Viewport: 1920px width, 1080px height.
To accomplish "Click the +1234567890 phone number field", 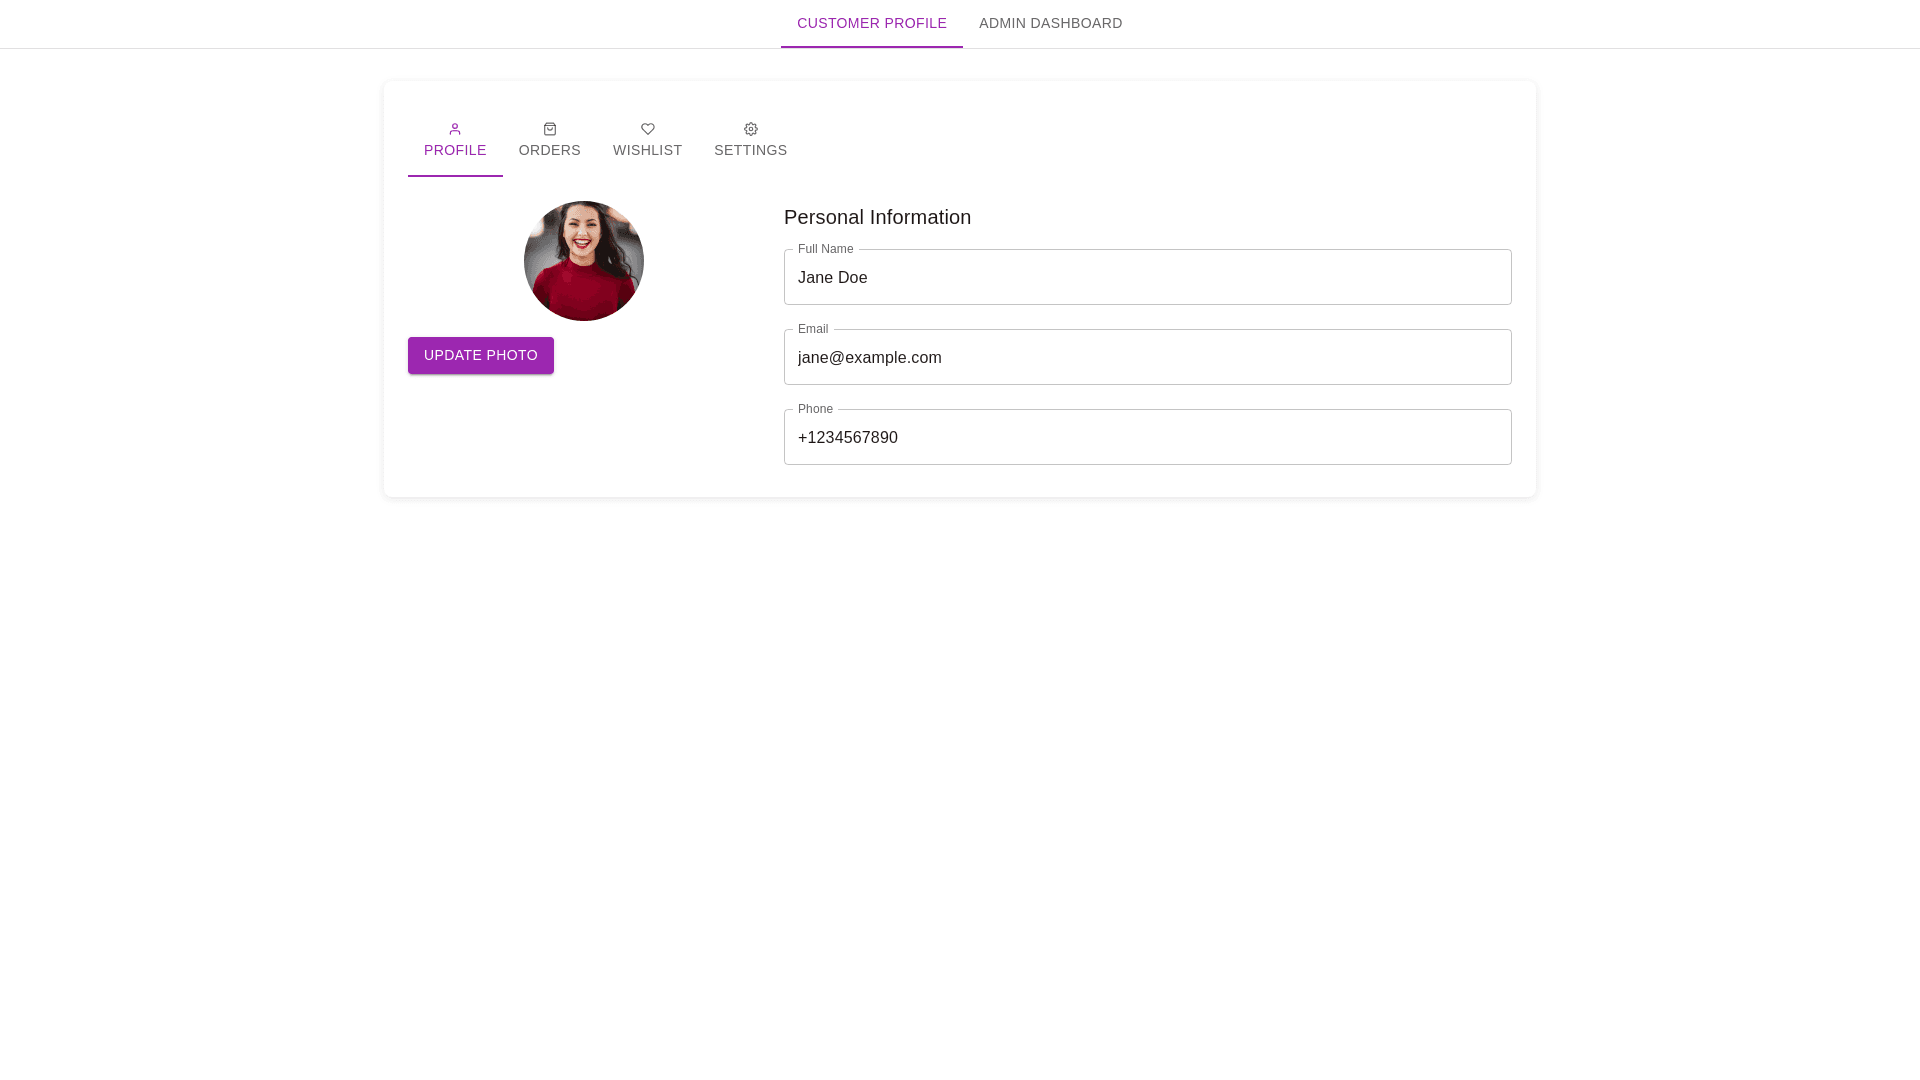I will pyautogui.click(x=1147, y=438).
